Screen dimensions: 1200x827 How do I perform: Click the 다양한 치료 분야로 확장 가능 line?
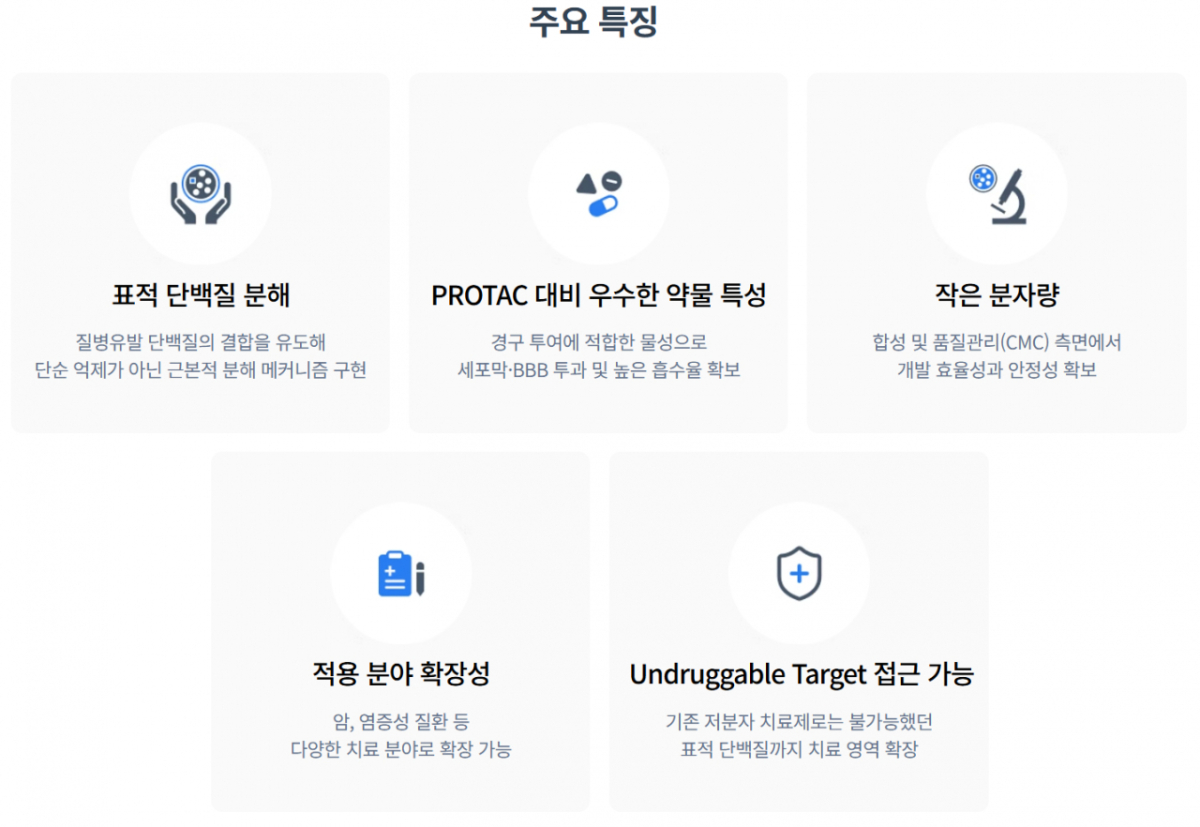tap(401, 749)
